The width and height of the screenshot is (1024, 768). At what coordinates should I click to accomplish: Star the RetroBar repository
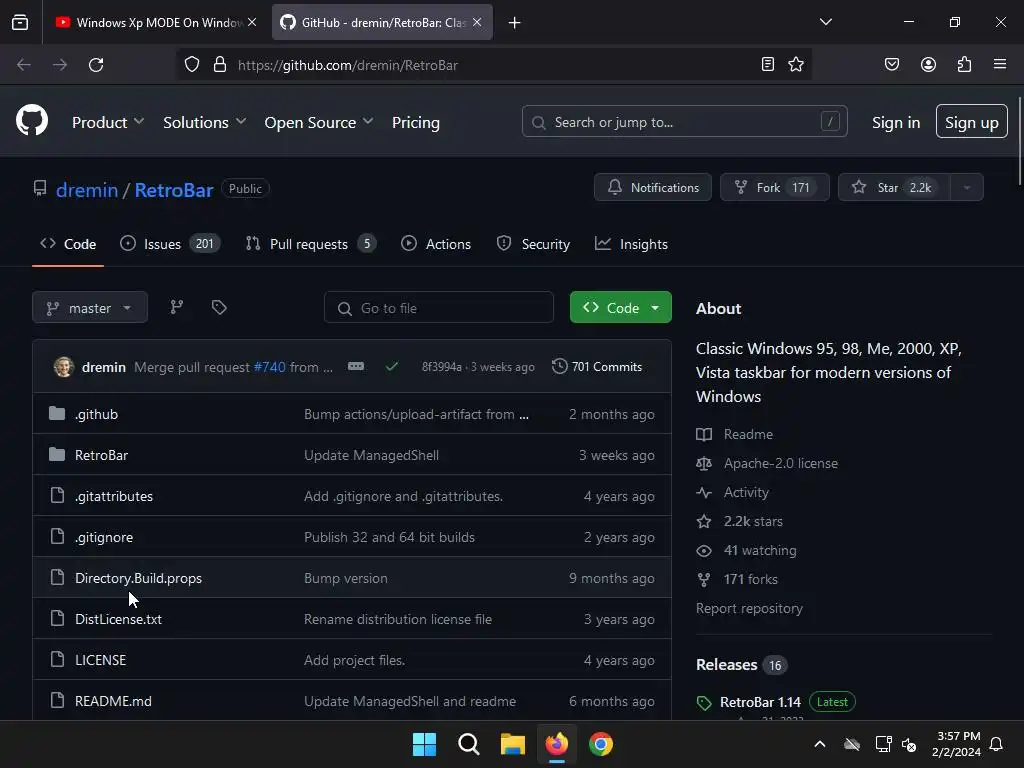pos(895,187)
